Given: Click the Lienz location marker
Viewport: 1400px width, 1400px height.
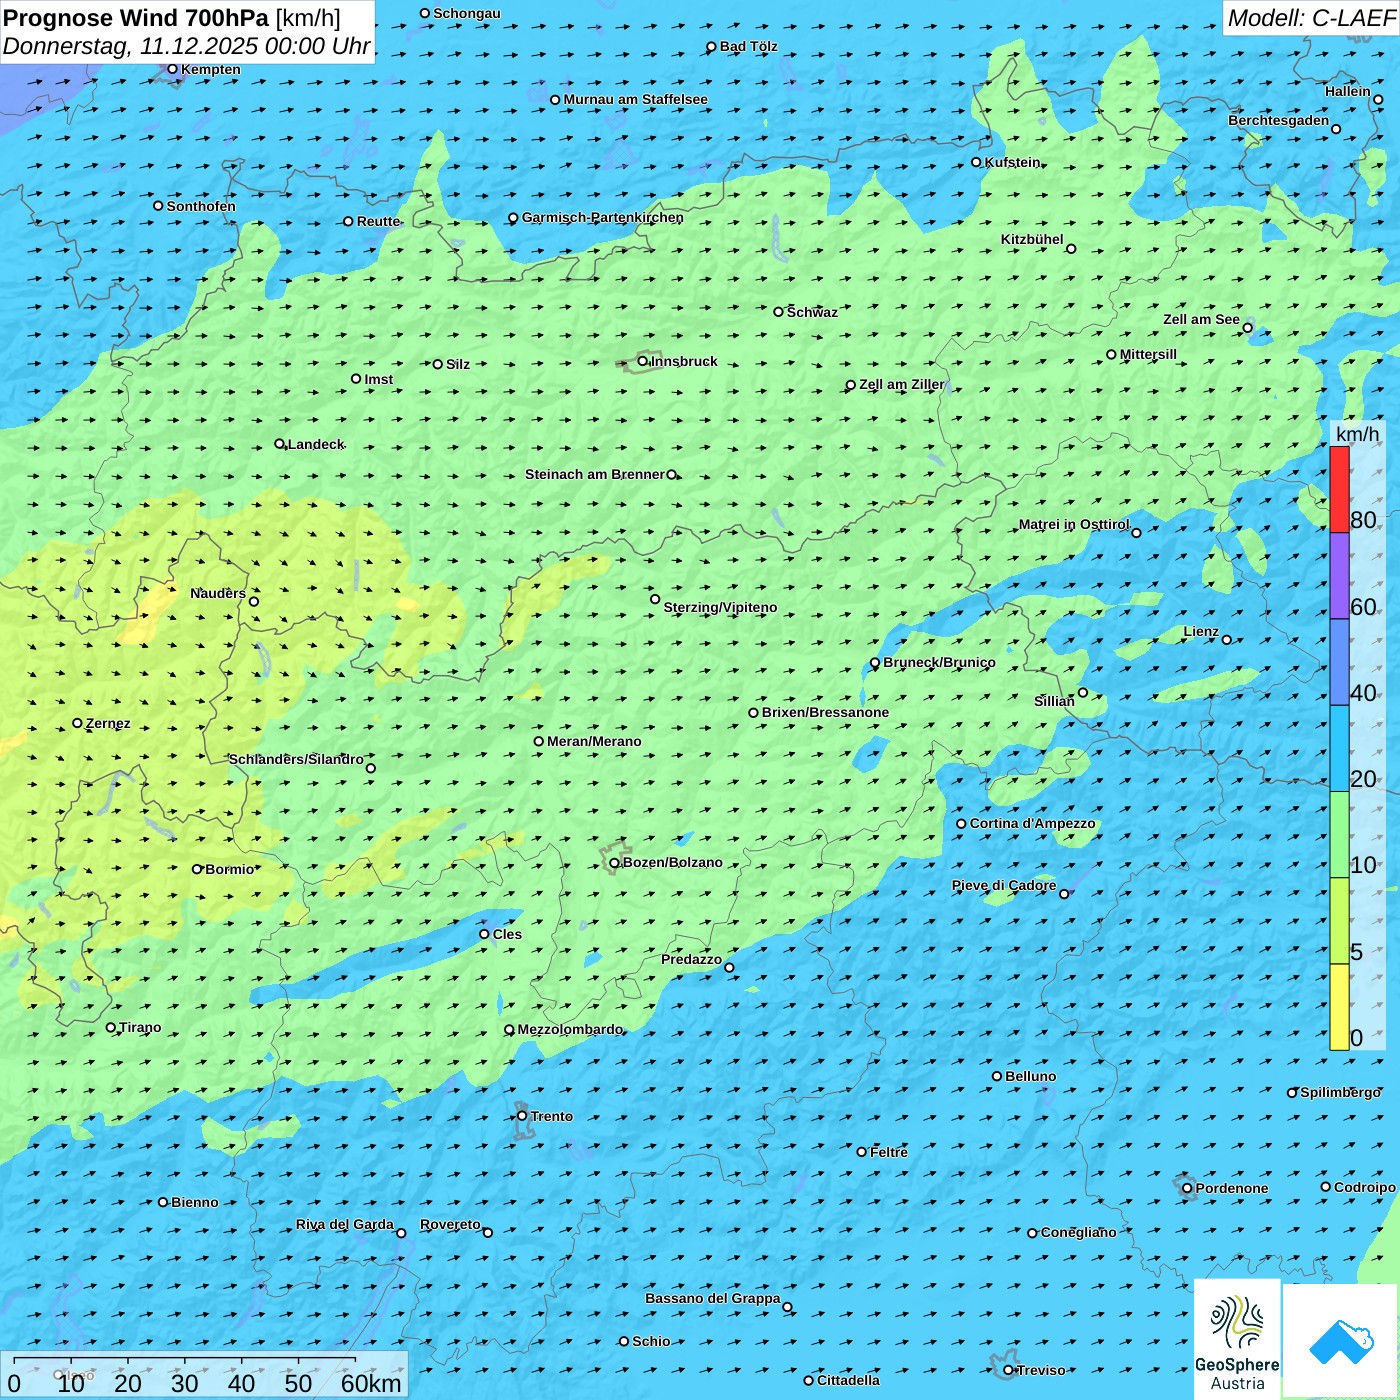Looking at the screenshot, I should [1227, 640].
